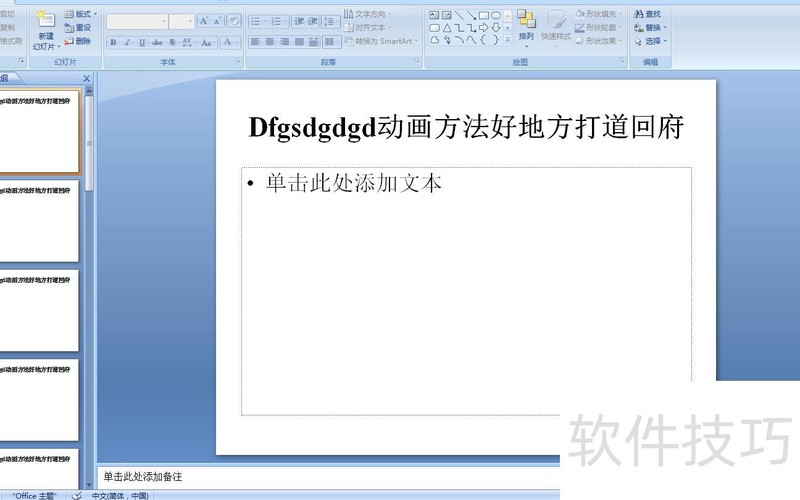Select the second slide thumbnail
This screenshot has width=800, height=500.
(x=38, y=221)
